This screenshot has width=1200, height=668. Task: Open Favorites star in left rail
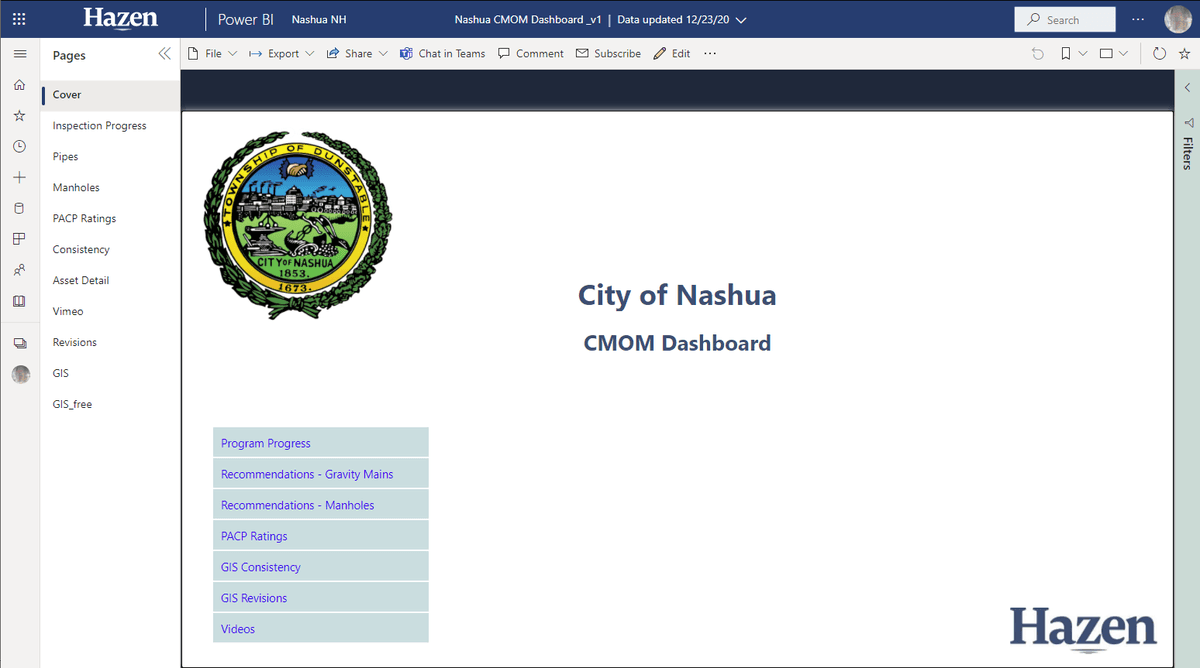pos(19,116)
